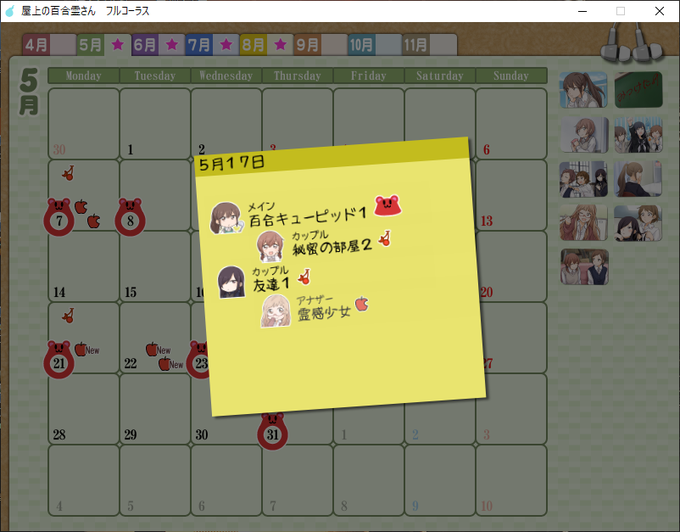Click the braided girl avatar beside 秘密の部屋2

271,246
